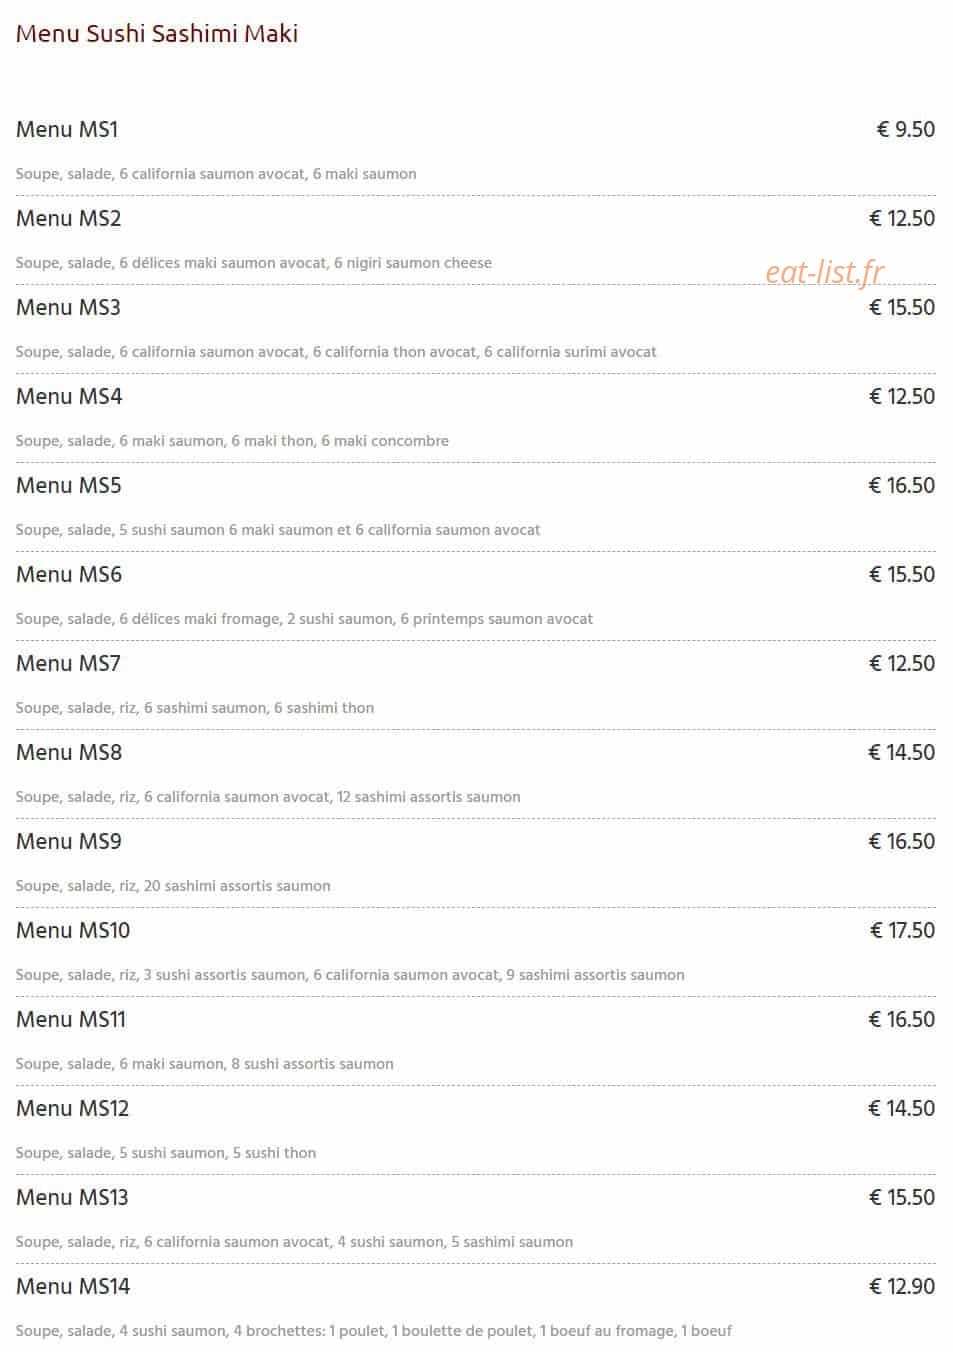Select Menu MS8 item
The height and width of the screenshot is (1352, 953).
pyautogui.click(x=69, y=752)
